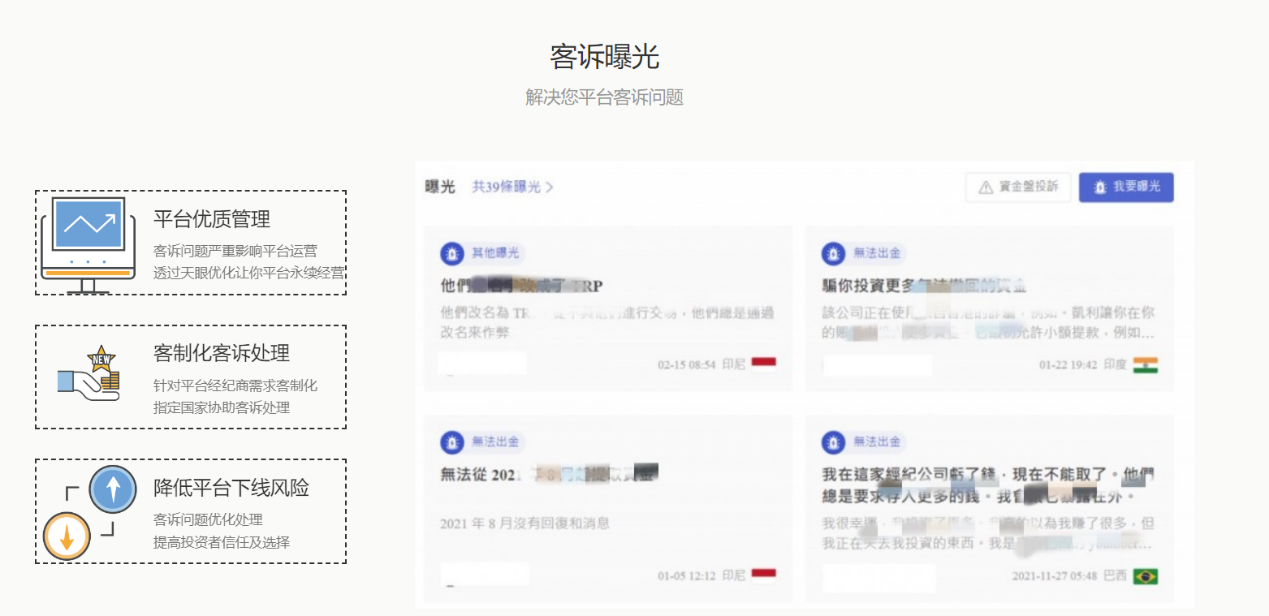
Task: Click the warning triangle icon on 資金盤投訴
Action: pos(984,187)
